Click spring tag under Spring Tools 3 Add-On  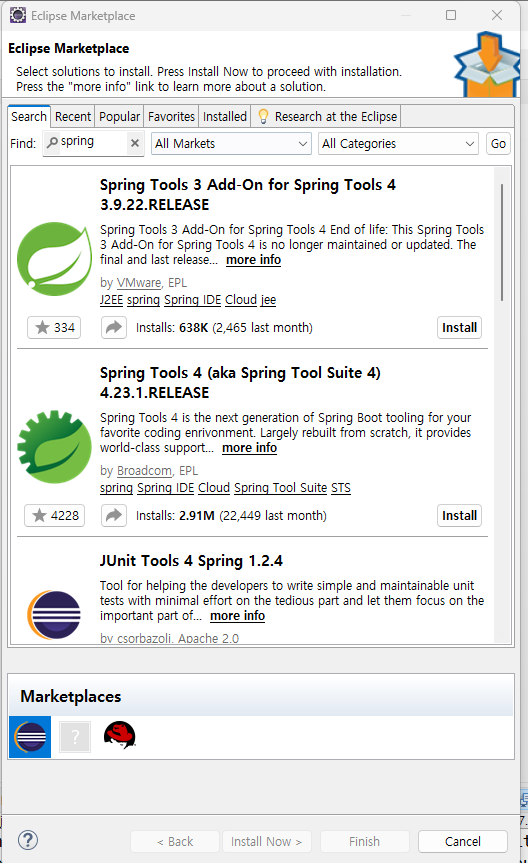point(143,300)
